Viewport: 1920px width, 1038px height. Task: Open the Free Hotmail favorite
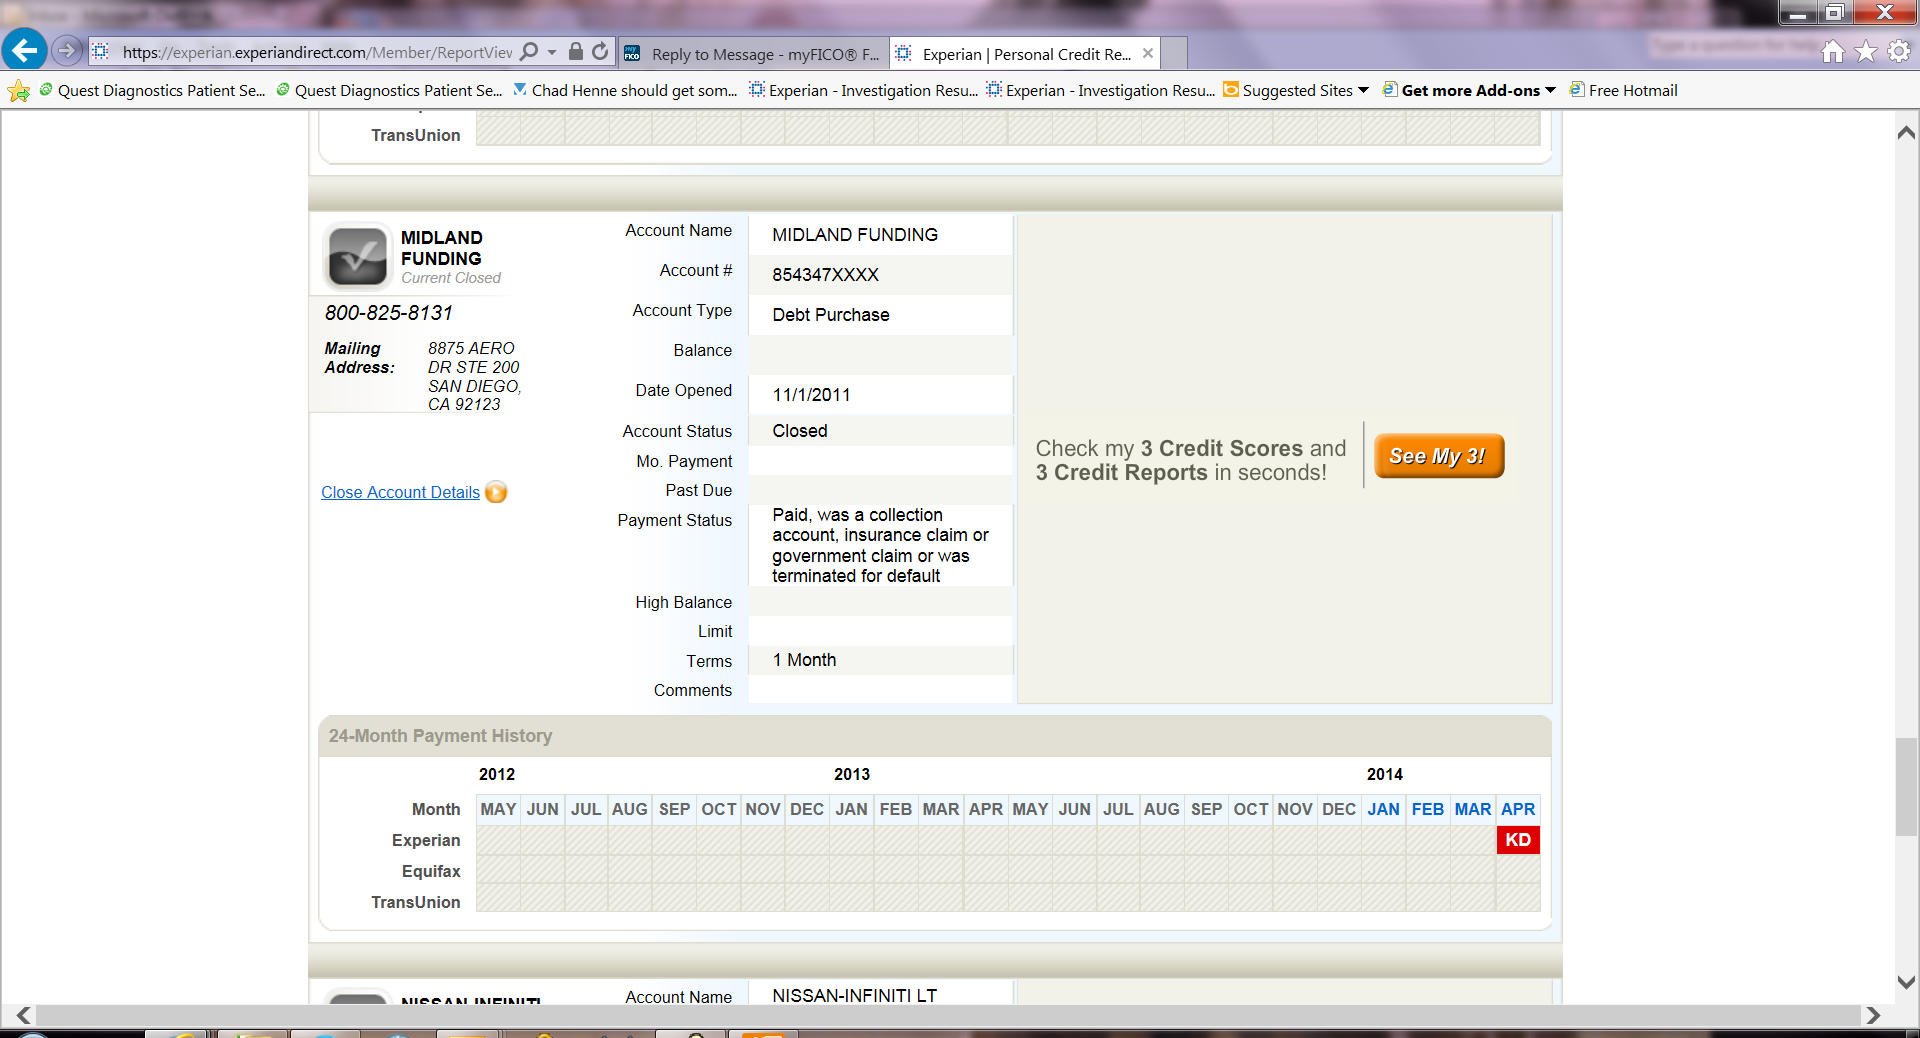pyautogui.click(x=1624, y=90)
